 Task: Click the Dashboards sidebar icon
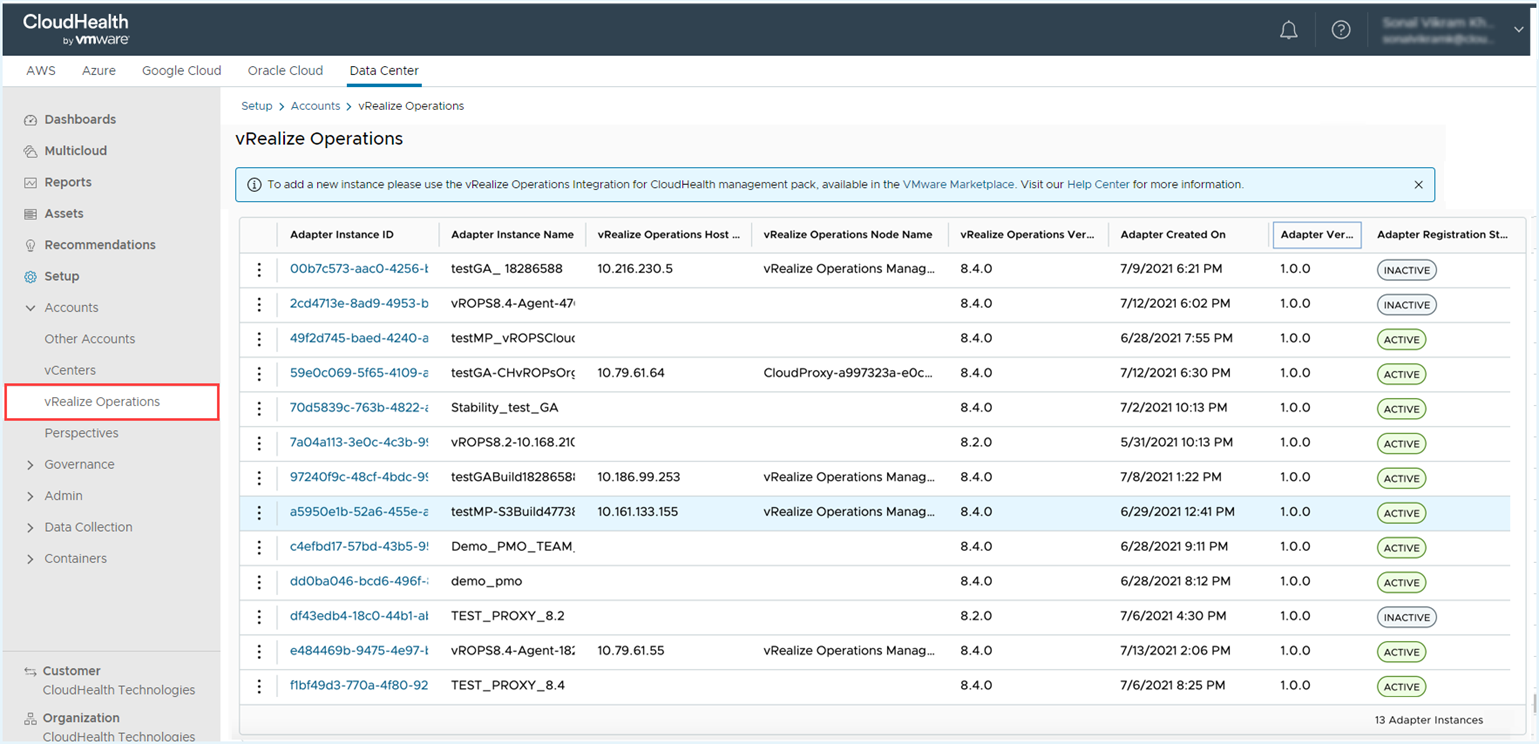pos(30,120)
